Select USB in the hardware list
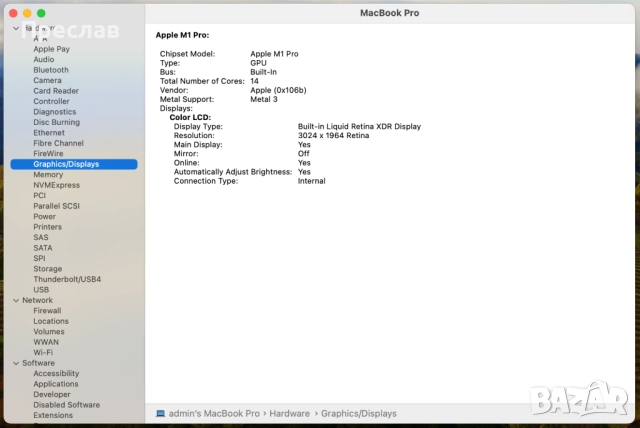 [41, 290]
